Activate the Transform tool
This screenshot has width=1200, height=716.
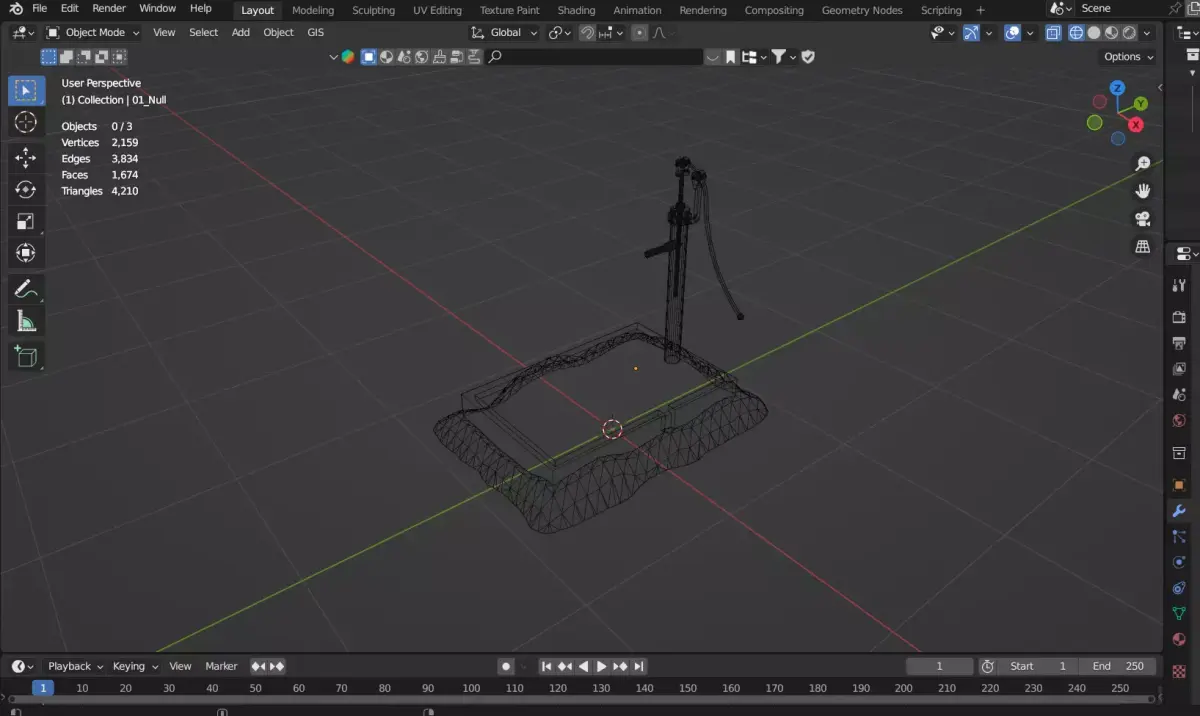(26, 253)
